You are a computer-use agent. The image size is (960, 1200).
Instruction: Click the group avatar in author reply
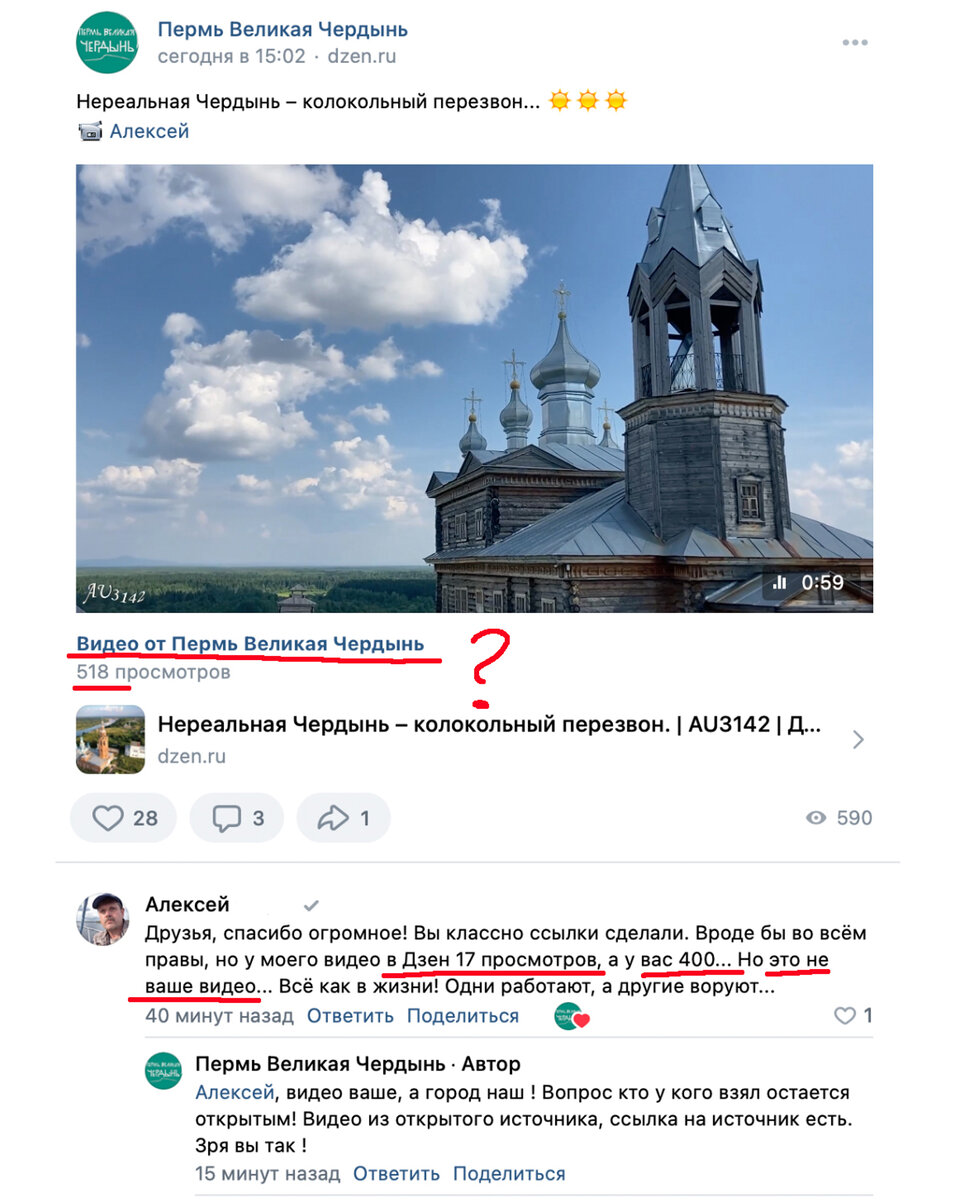pos(163,1070)
